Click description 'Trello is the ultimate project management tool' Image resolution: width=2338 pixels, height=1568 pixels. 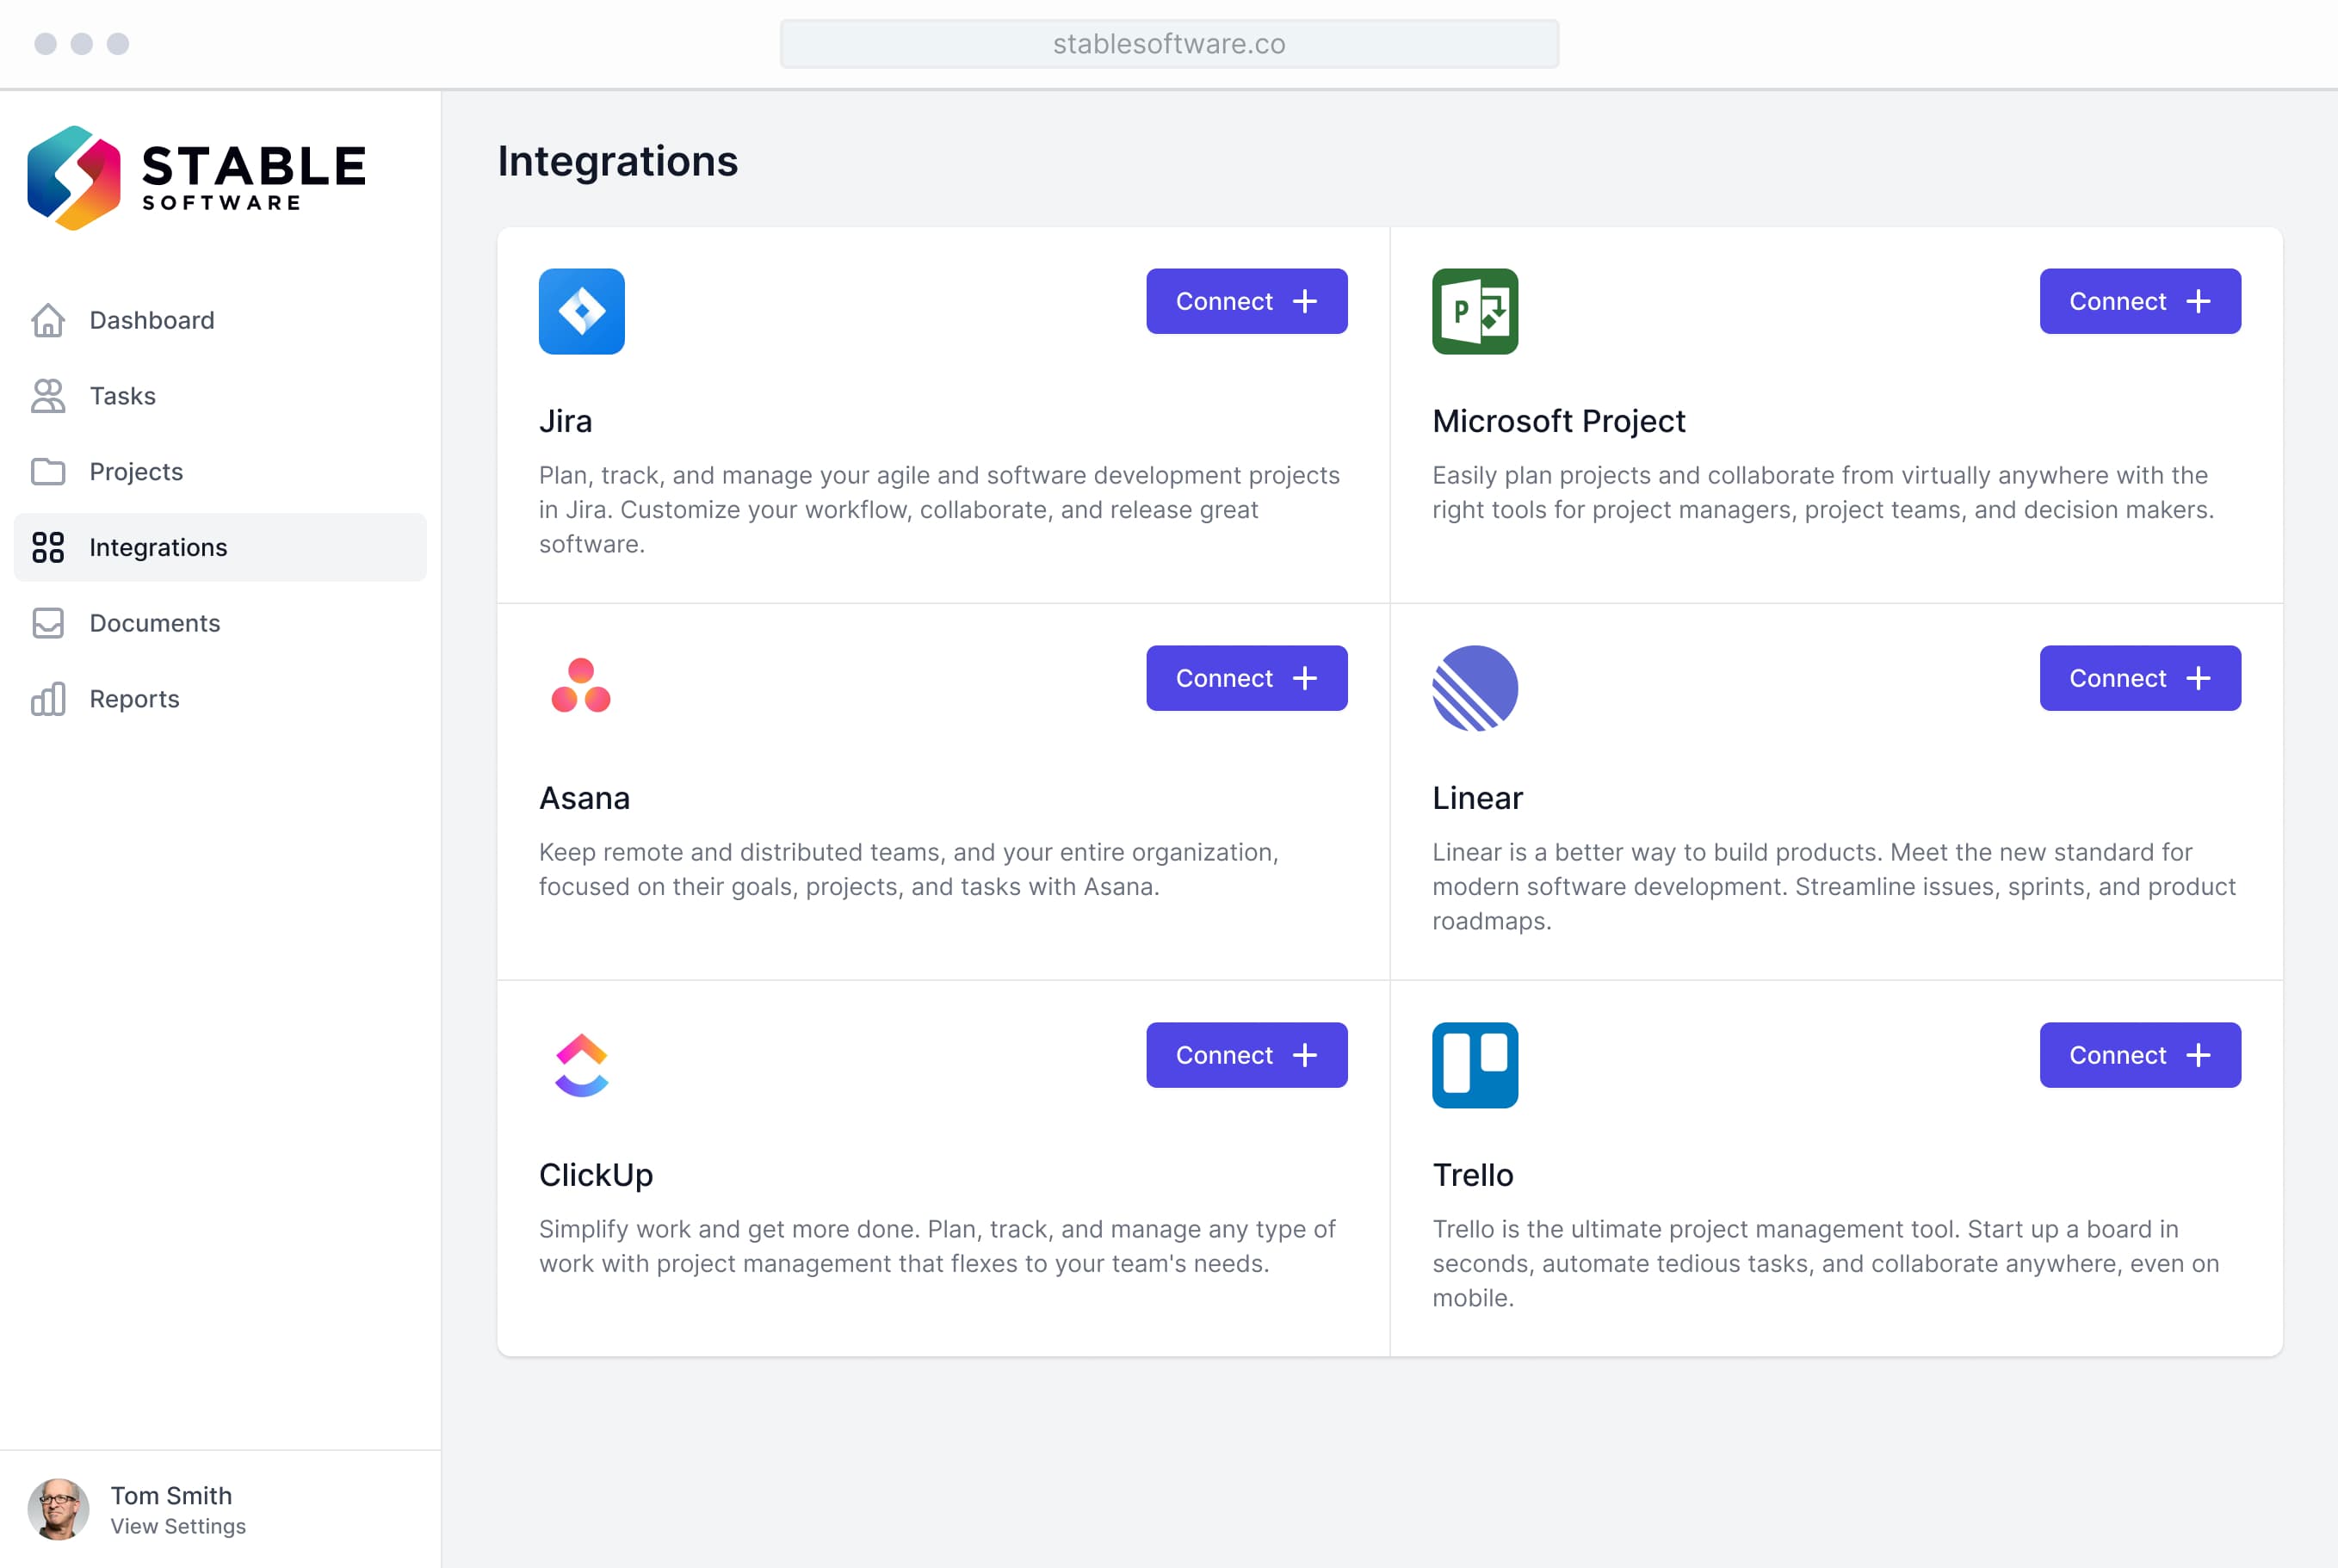(1826, 1263)
